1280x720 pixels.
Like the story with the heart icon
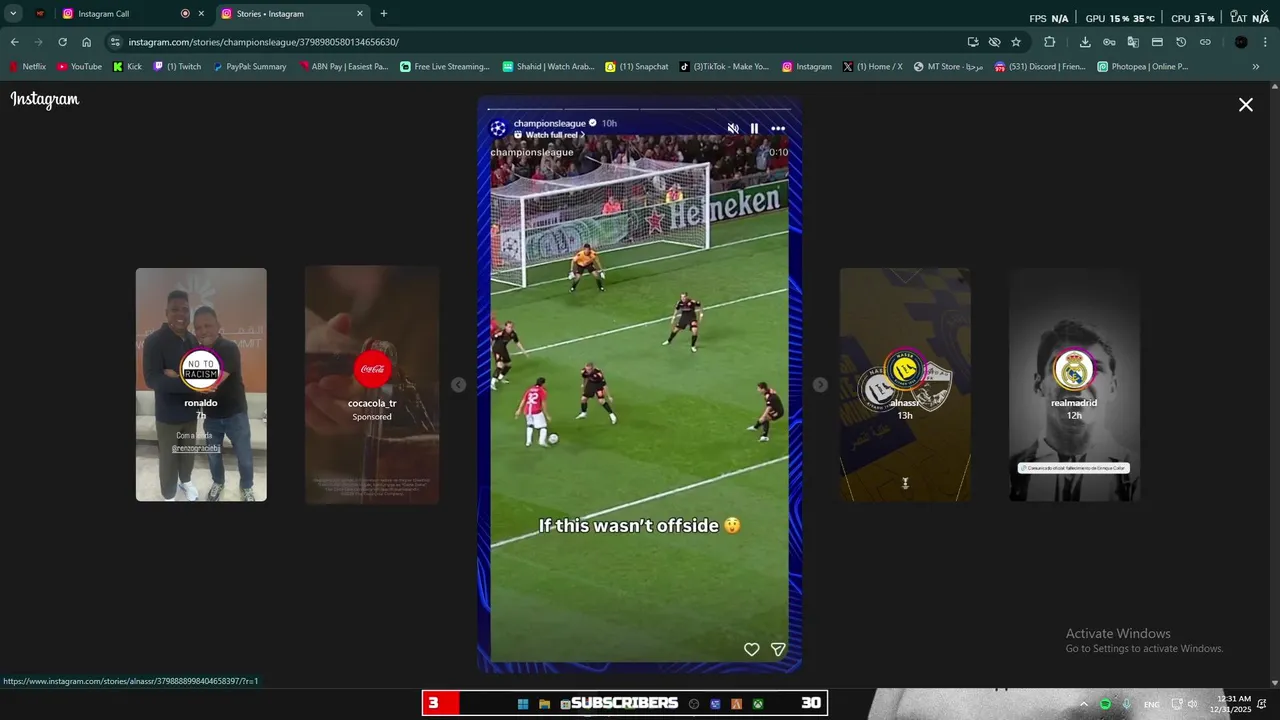[x=751, y=649]
